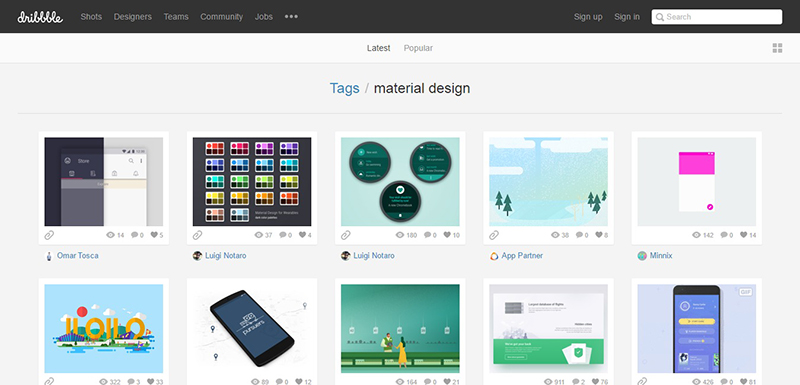Click views eye icon showing 180

[x=400, y=235]
